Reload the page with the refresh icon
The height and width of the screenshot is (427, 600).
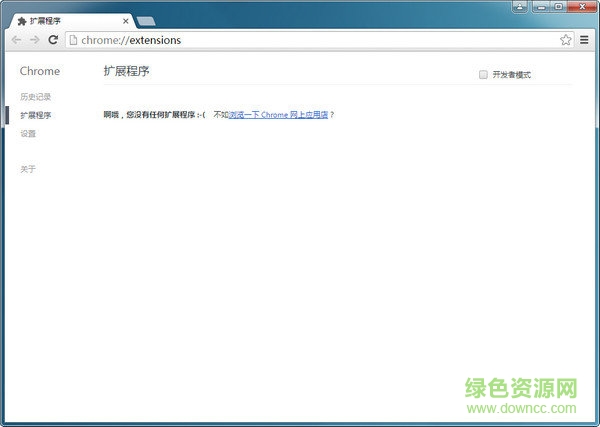tap(53, 39)
